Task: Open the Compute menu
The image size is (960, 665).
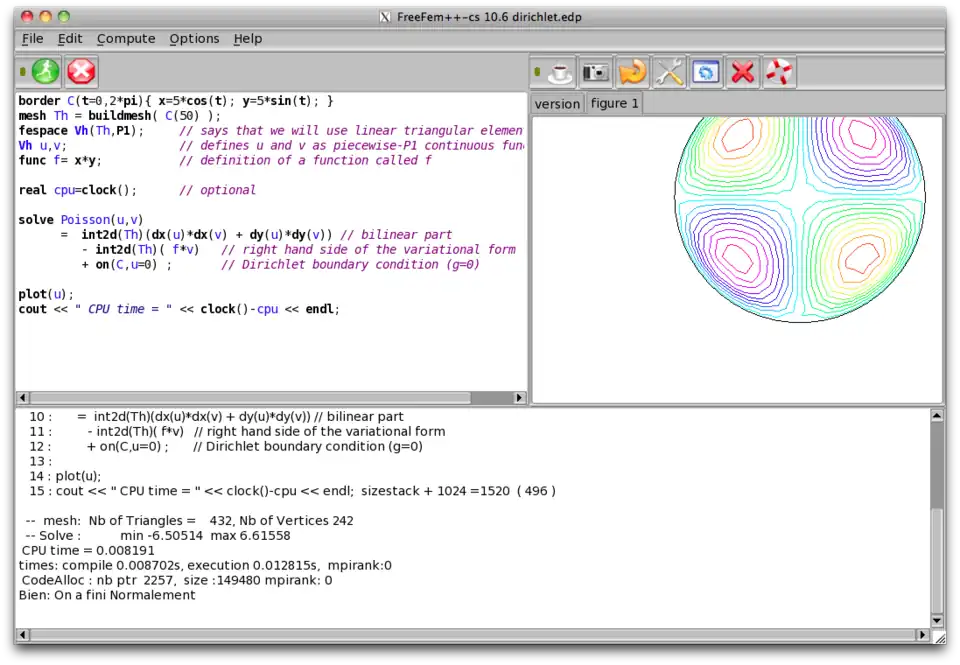Action: click(x=126, y=38)
